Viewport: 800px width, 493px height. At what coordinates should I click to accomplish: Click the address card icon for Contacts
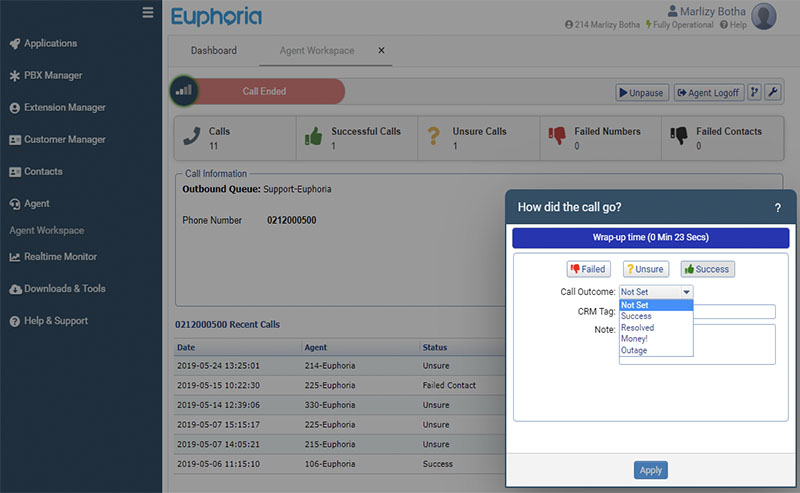pyautogui.click(x=15, y=172)
